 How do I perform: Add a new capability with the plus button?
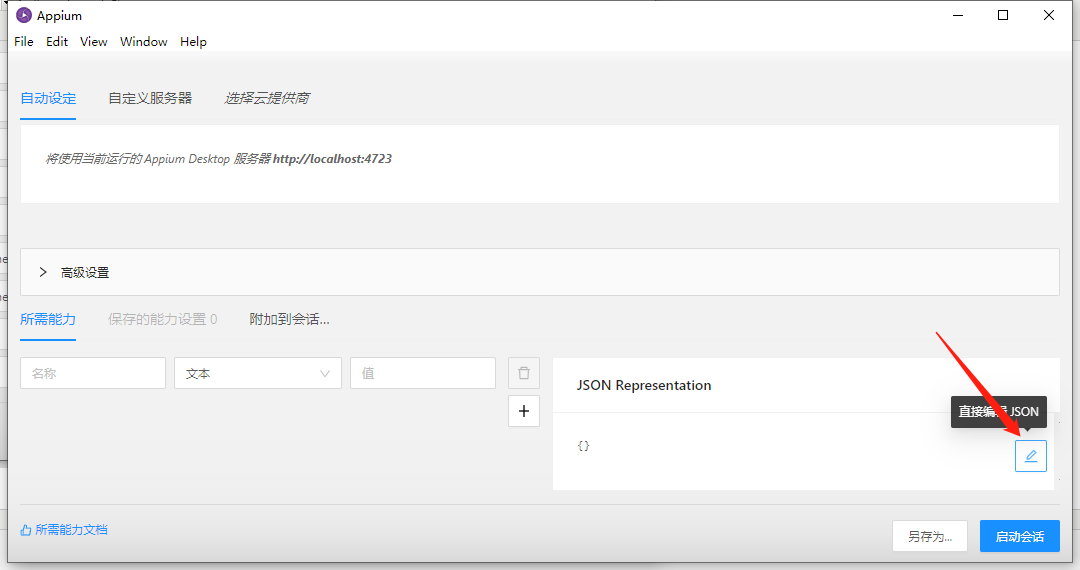pos(523,411)
